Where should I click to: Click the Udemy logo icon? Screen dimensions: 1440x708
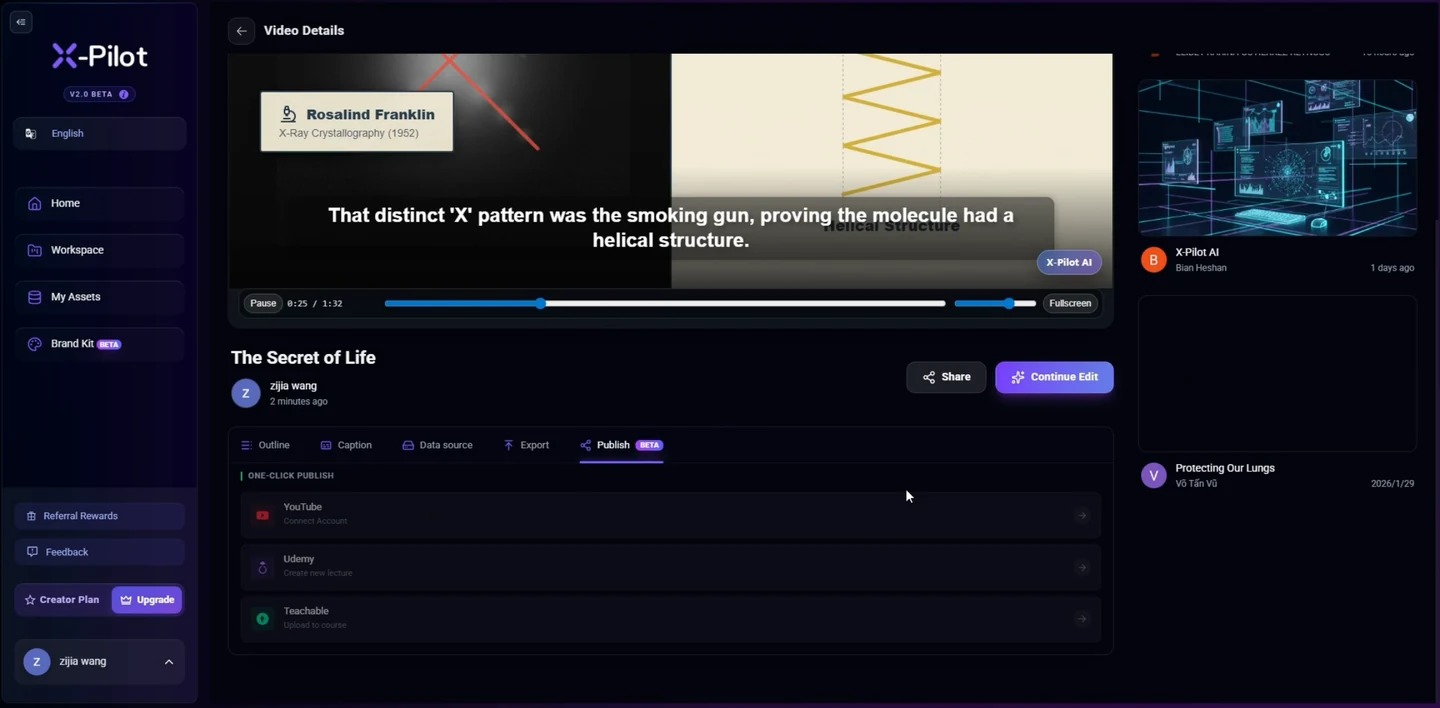point(262,567)
